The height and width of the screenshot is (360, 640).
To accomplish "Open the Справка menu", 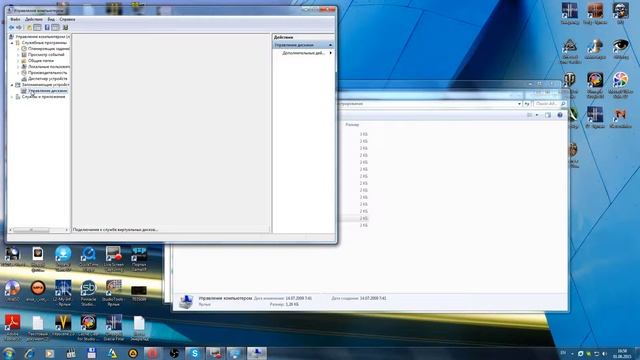I will coord(67,19).
